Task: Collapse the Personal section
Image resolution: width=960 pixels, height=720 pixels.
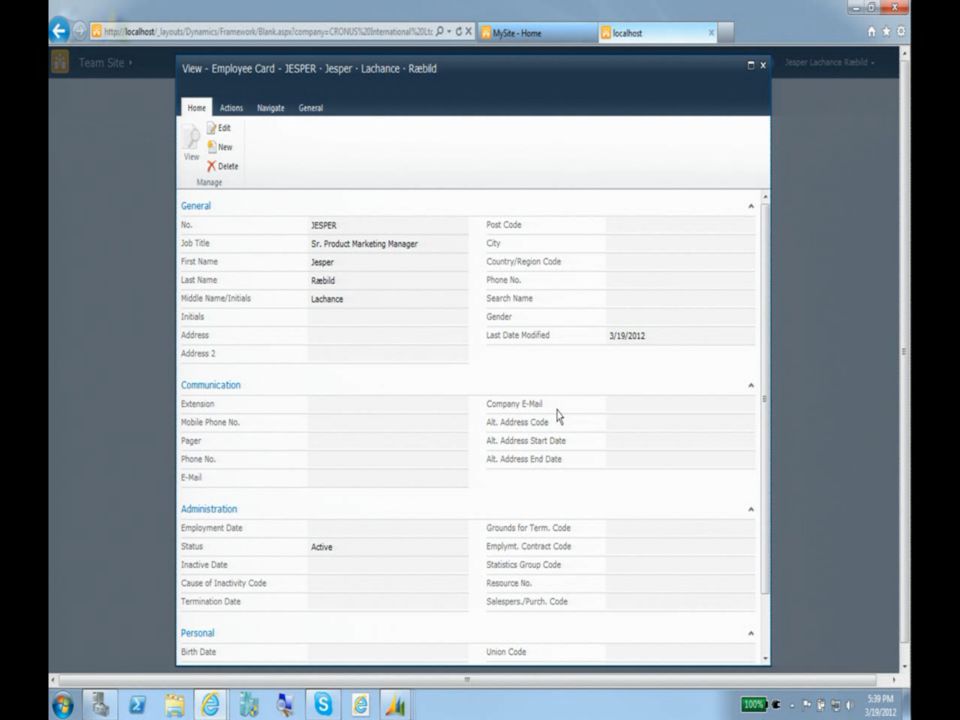Action: coord(751,633)
